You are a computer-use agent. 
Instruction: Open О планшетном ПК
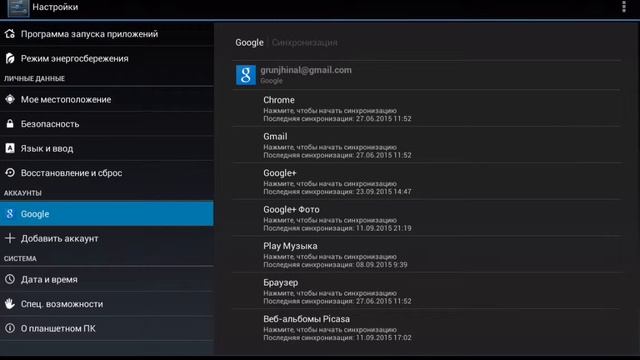[107, 328]
